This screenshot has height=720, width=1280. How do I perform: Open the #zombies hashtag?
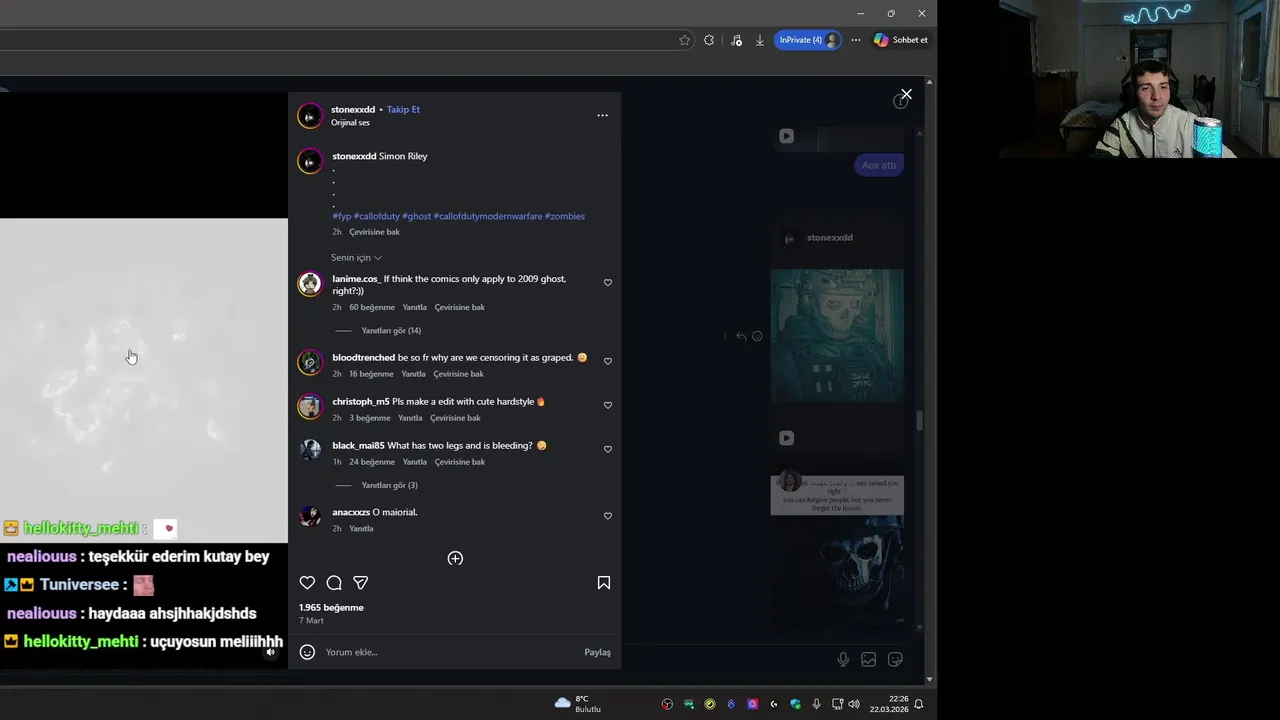click(x=565, y=216)
